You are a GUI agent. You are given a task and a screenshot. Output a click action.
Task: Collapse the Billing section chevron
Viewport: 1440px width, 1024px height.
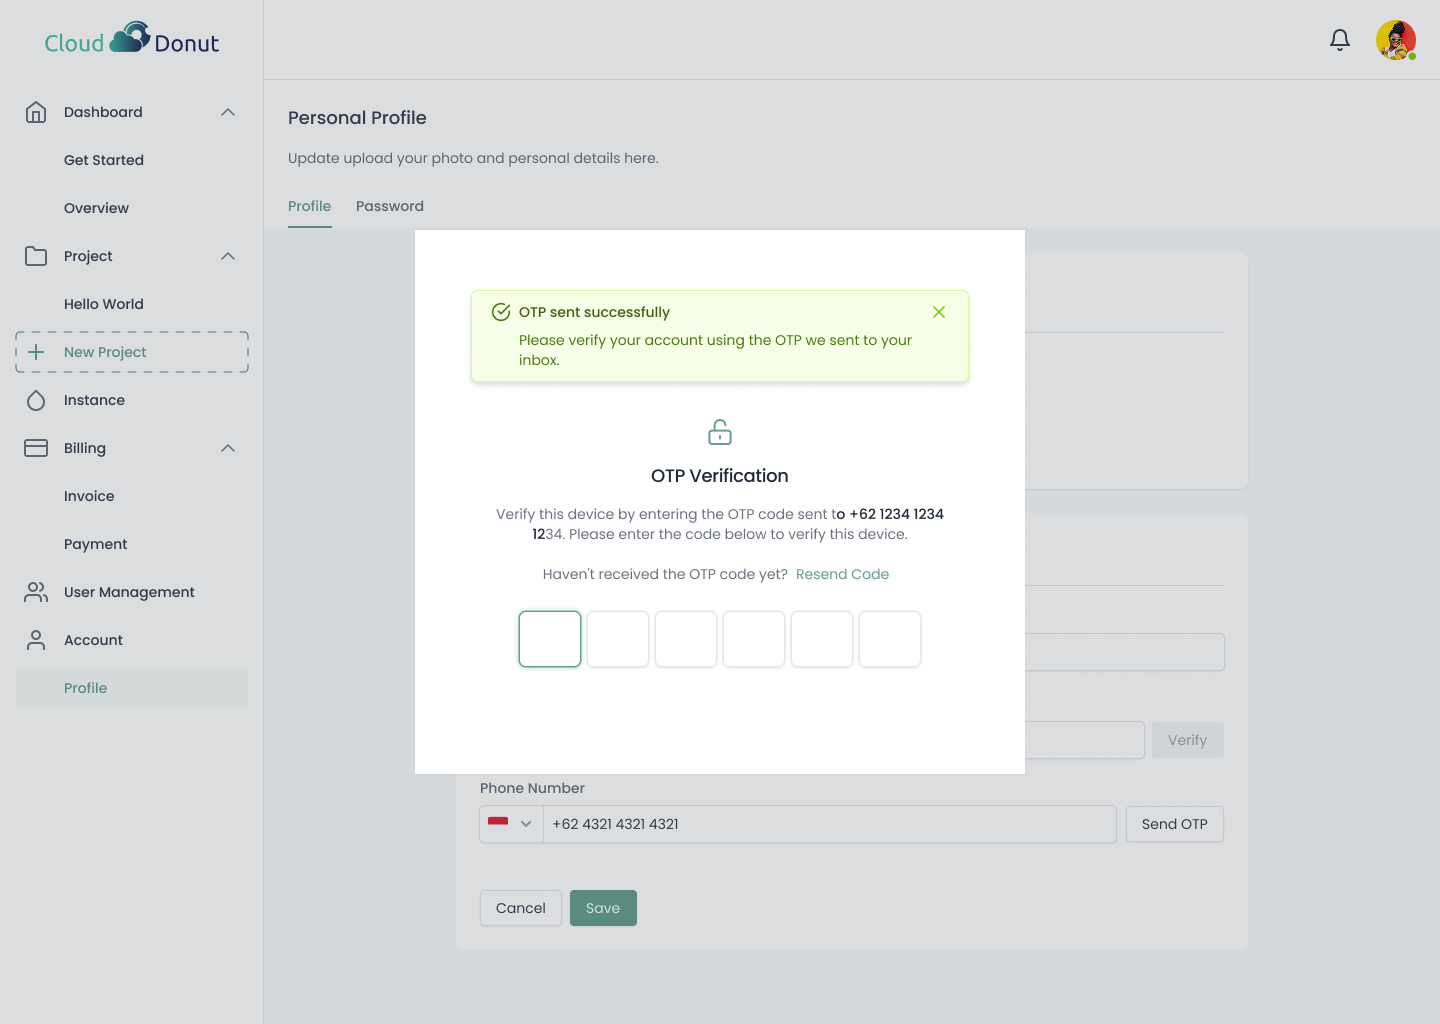click(x=228, y=448)
